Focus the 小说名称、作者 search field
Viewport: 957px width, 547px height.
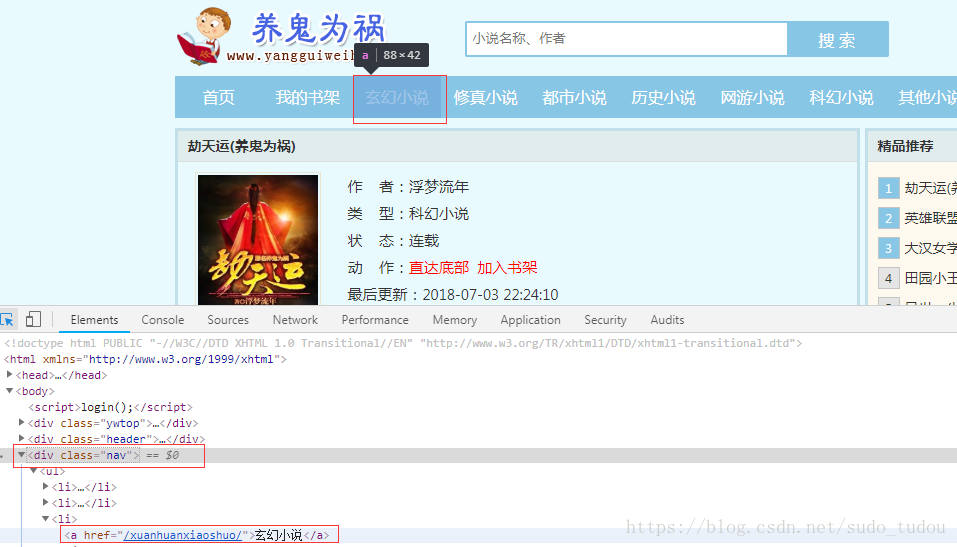[627, 39]
